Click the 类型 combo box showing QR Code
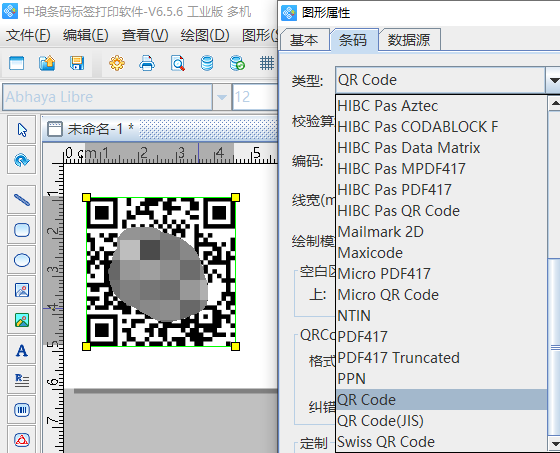560x453 pixels. click(x=440, y=80)
